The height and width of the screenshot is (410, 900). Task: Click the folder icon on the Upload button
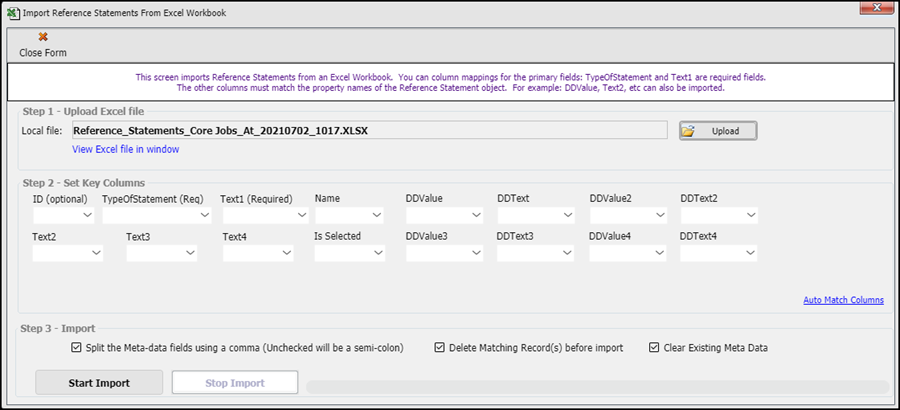coord(688,131)
